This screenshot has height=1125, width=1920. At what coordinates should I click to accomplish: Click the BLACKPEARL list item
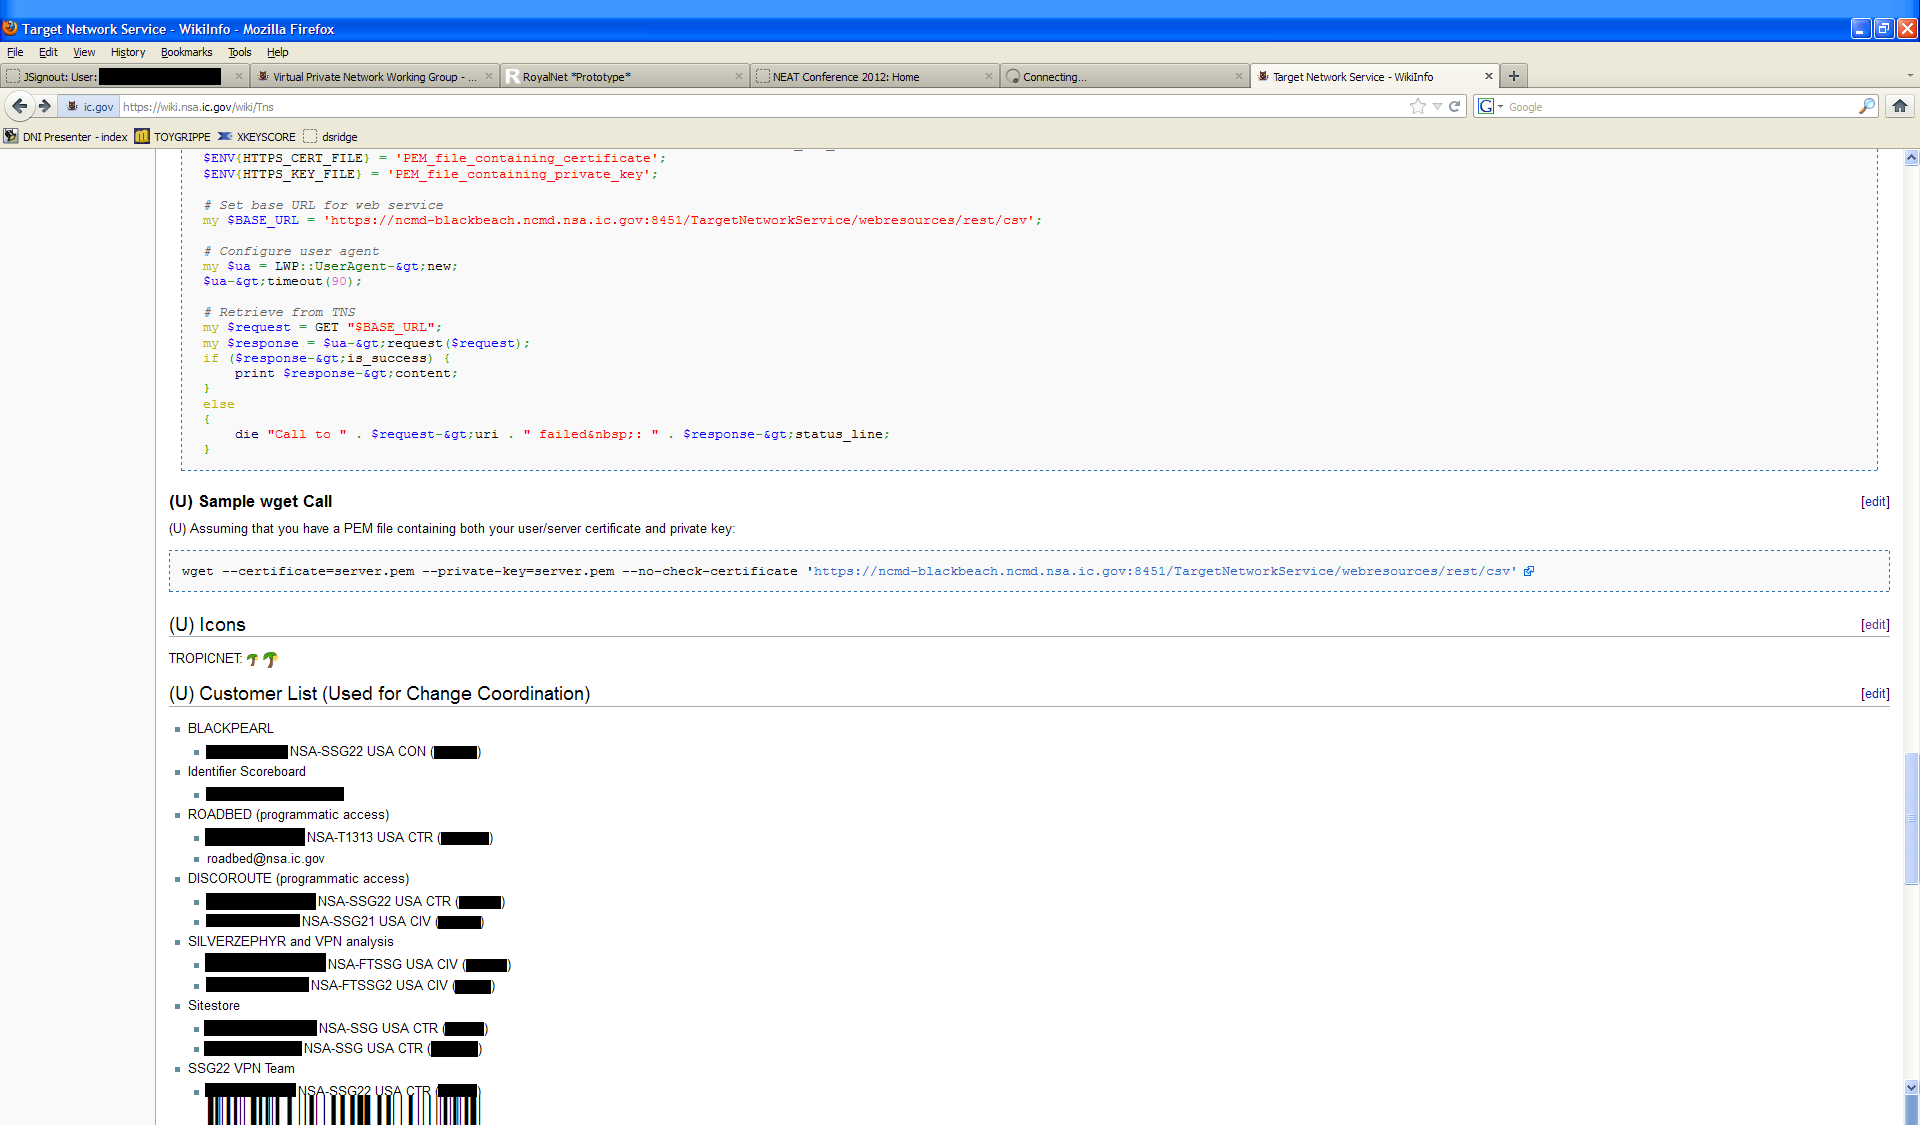[x=230, y=728]
